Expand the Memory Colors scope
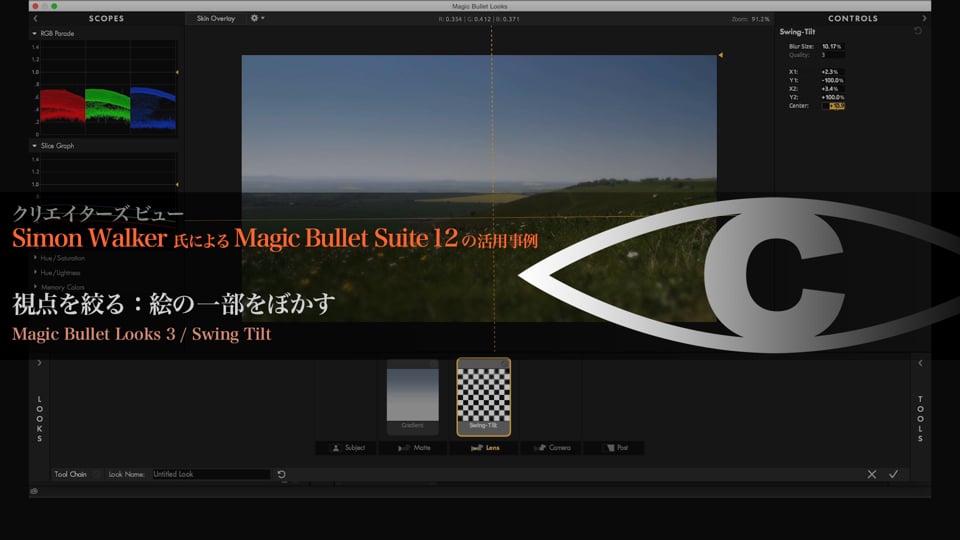Image resolution: width=960 pixels, height=540 pixels. tap(35, 287)
